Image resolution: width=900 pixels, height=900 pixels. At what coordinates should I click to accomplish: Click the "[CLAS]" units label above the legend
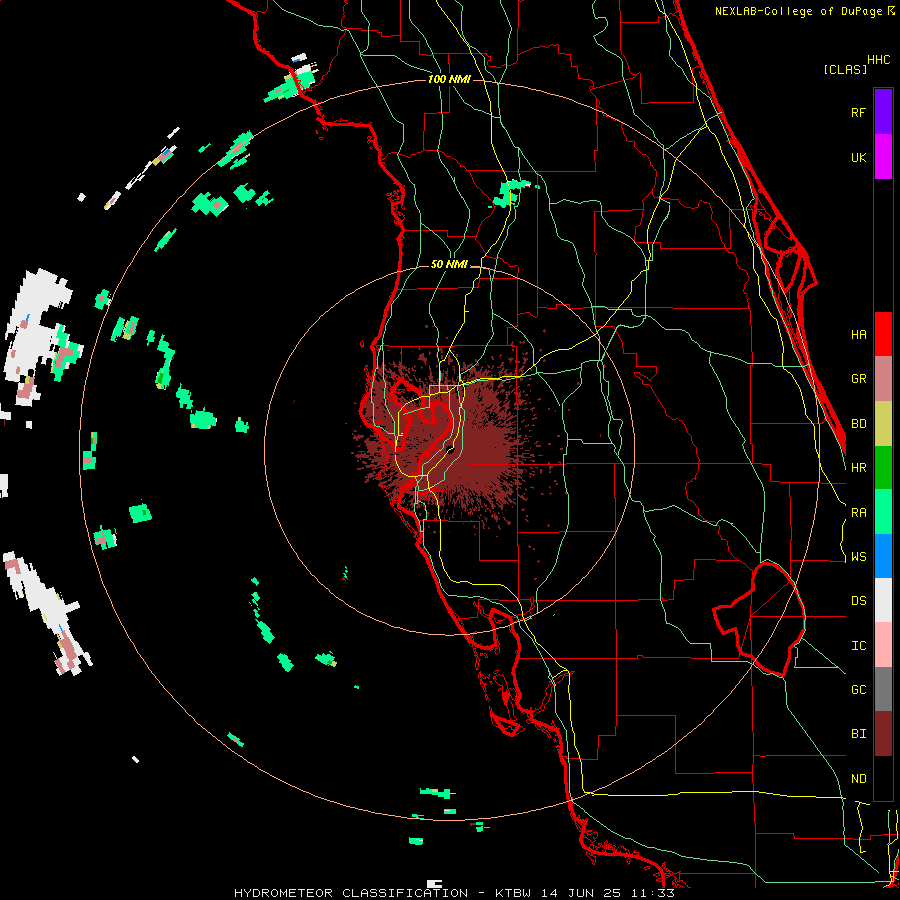pyautogui.click(x=845, y=69)
